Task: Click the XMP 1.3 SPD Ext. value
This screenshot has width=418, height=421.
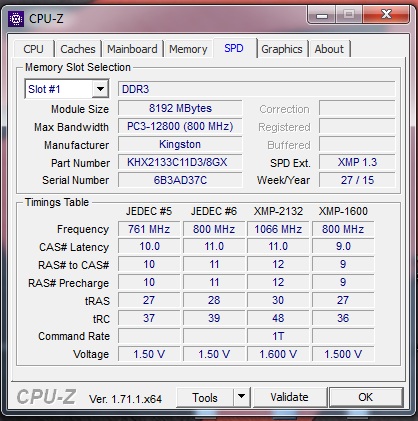Action: point(357,162)
